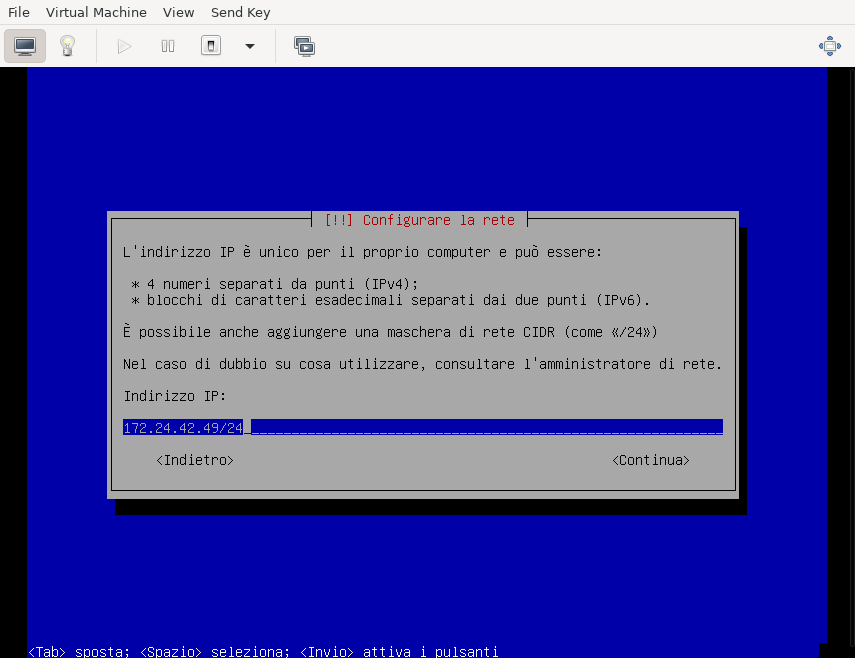Screen dimensions: 855x658
Task: Open the Virtual Machine menu
Action: tap(96, 12)
